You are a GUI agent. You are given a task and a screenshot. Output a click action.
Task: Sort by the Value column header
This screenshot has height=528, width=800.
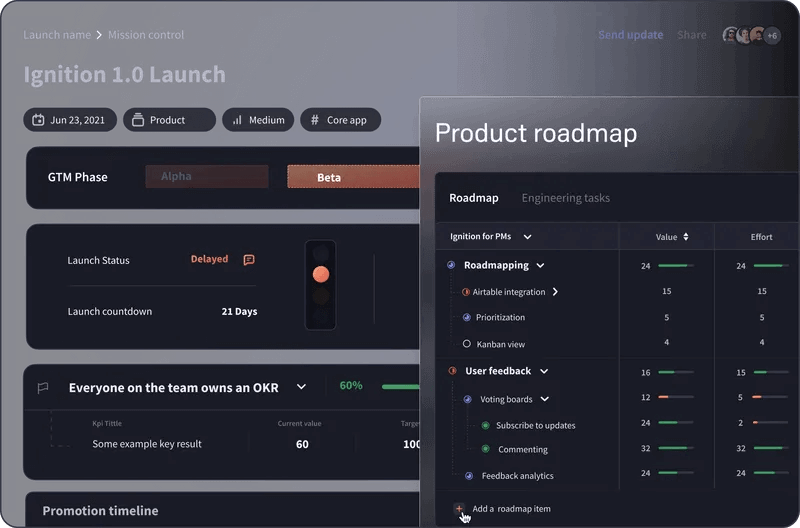pos(672,237)
